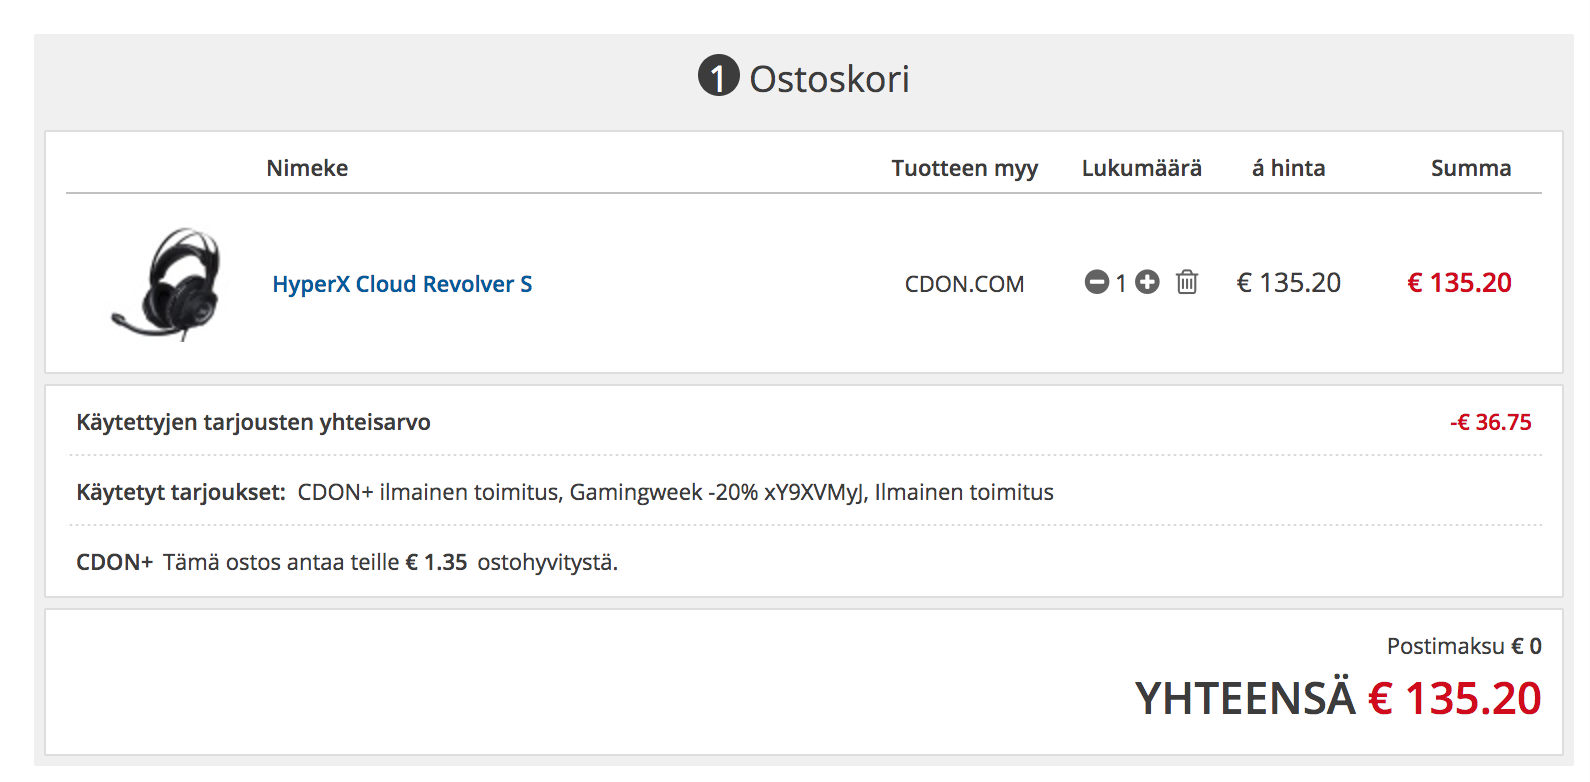Click the quantity value 1
The width and height of the screenshot is (1590, 782).
[1121, 283]
